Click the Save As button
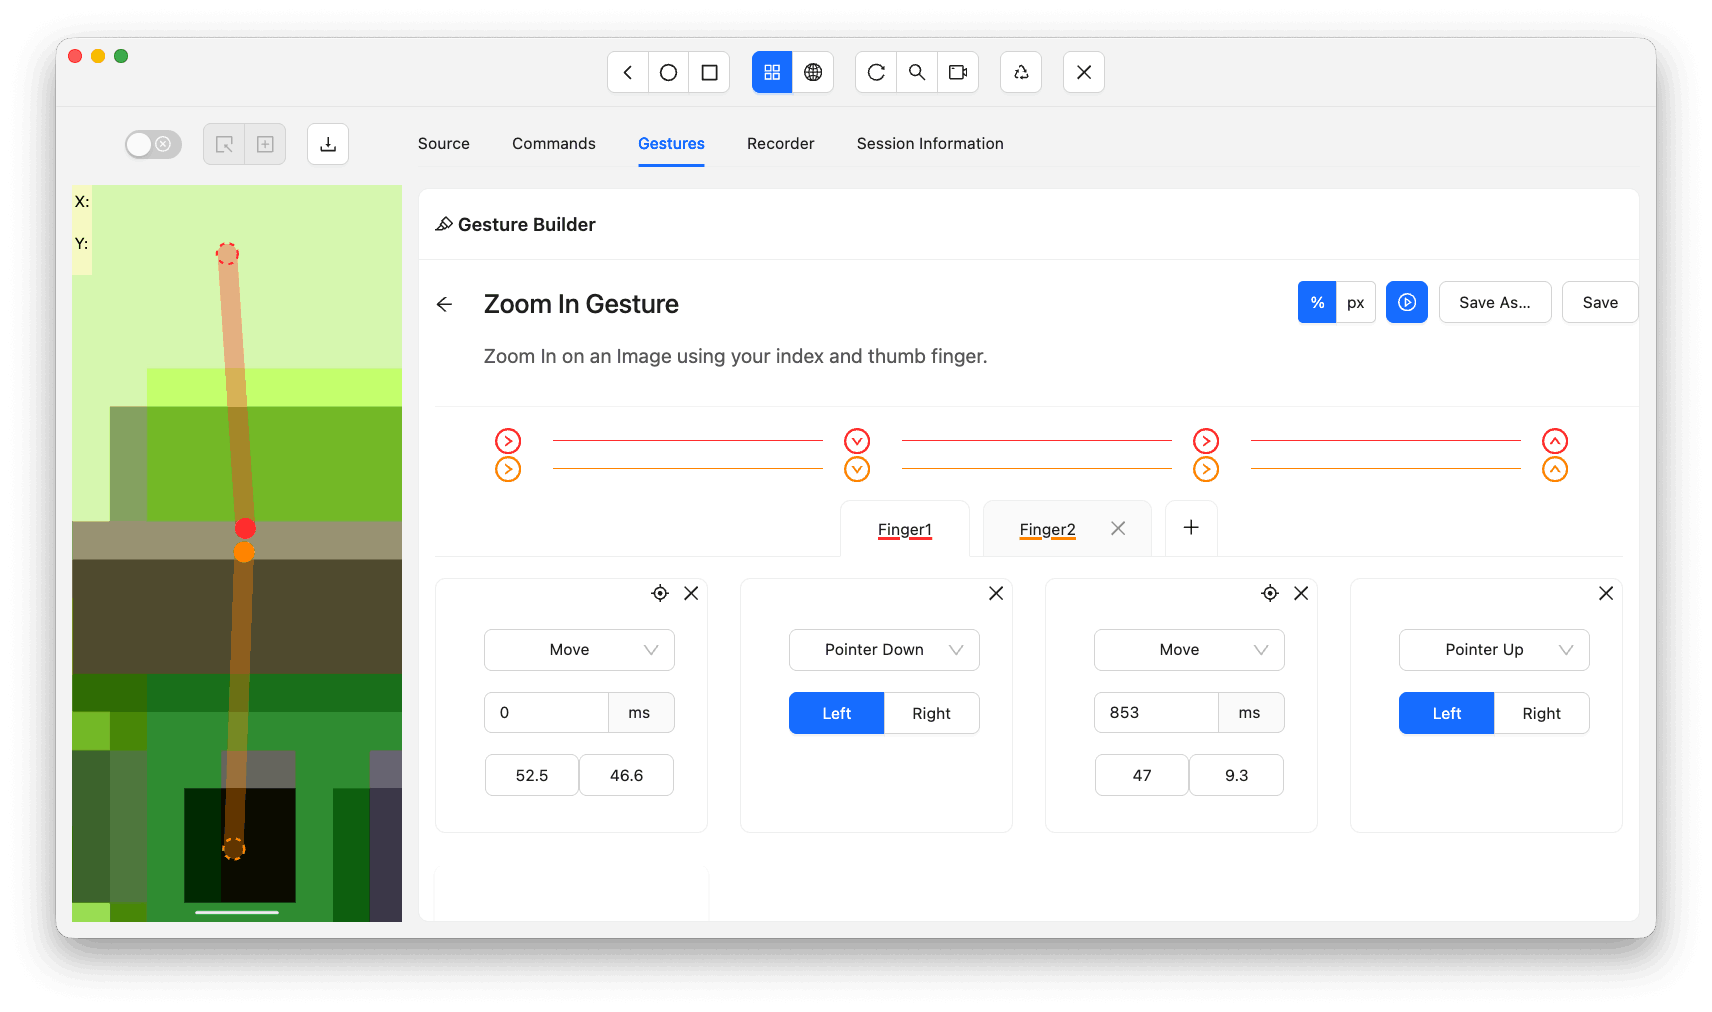Image resolution: width=1712 pixels, height=1012 pixels. pos(1495,302)
